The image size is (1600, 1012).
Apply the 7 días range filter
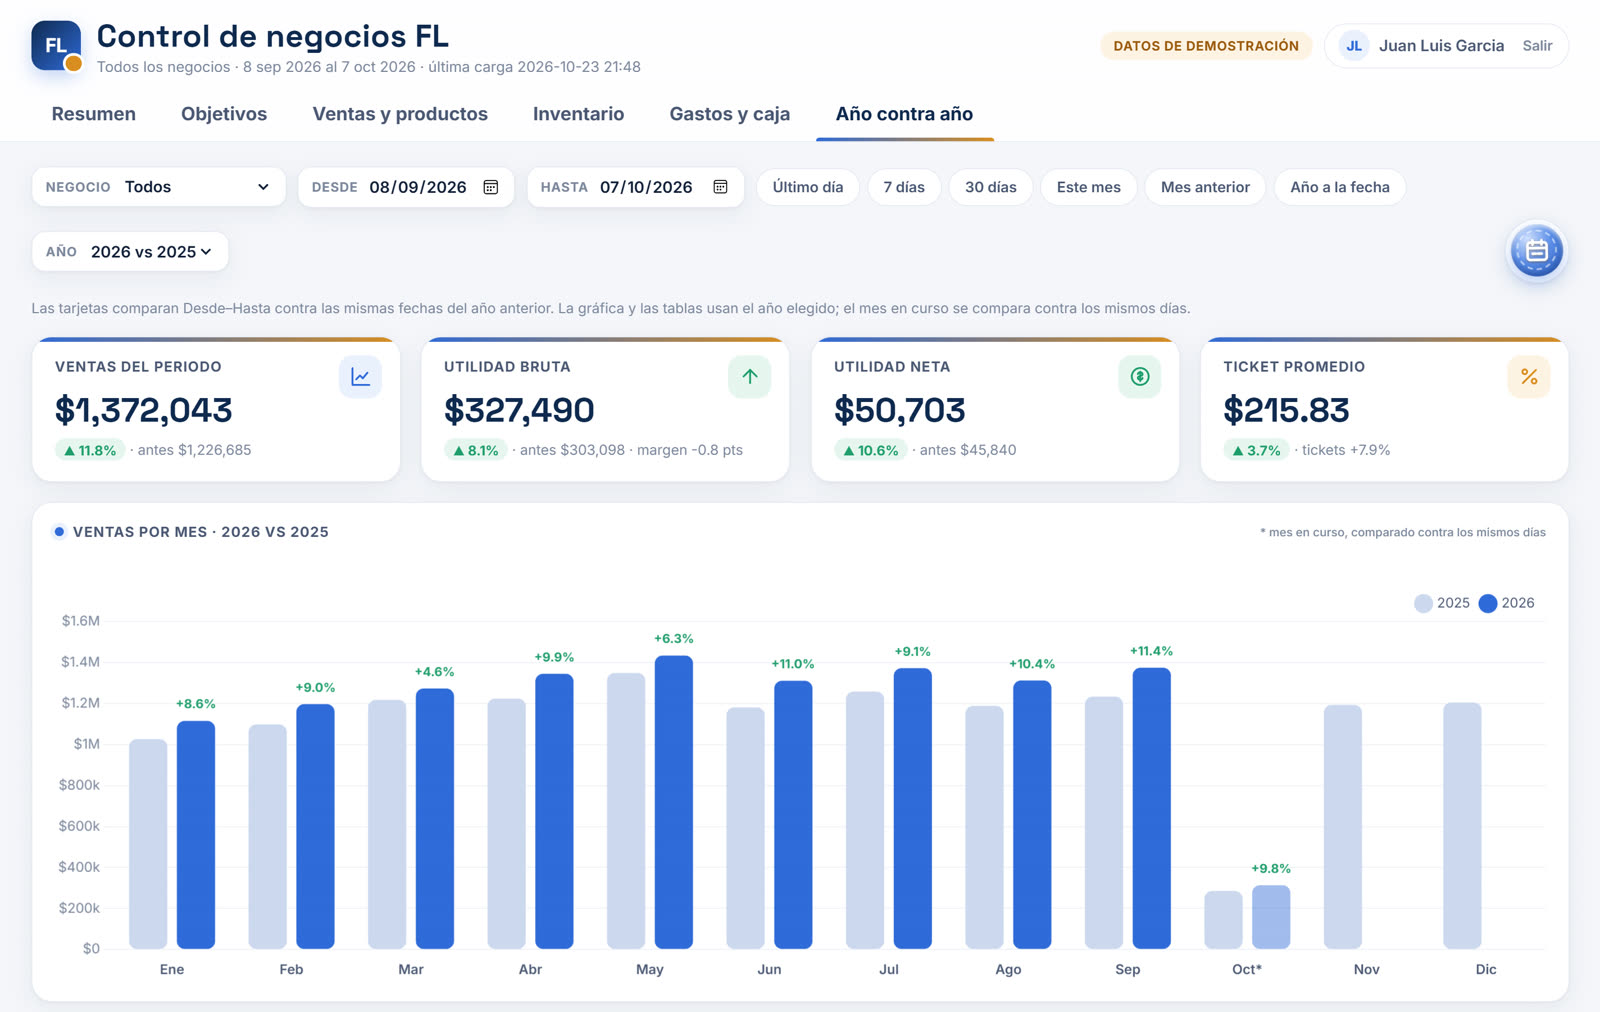click(x=904, y=187)
